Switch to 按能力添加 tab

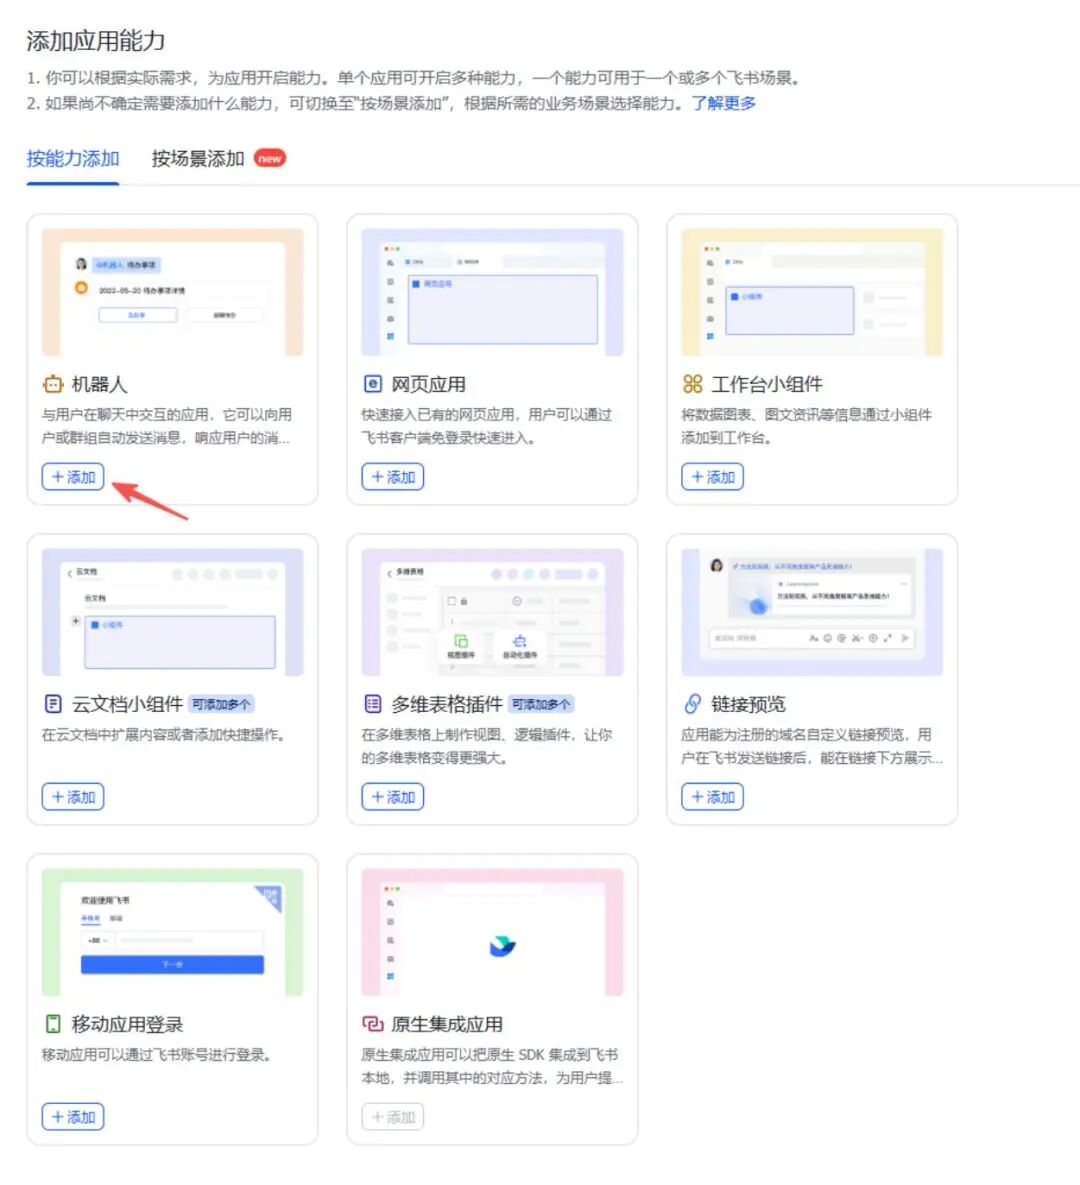(x=73, y=159)
